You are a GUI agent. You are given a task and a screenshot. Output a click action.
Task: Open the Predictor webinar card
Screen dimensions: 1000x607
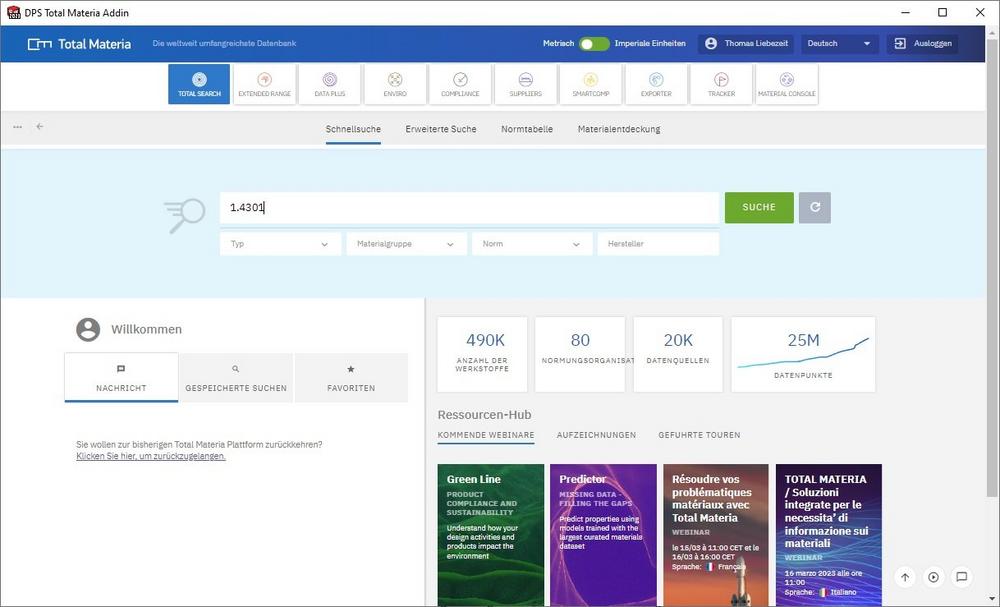603,535
